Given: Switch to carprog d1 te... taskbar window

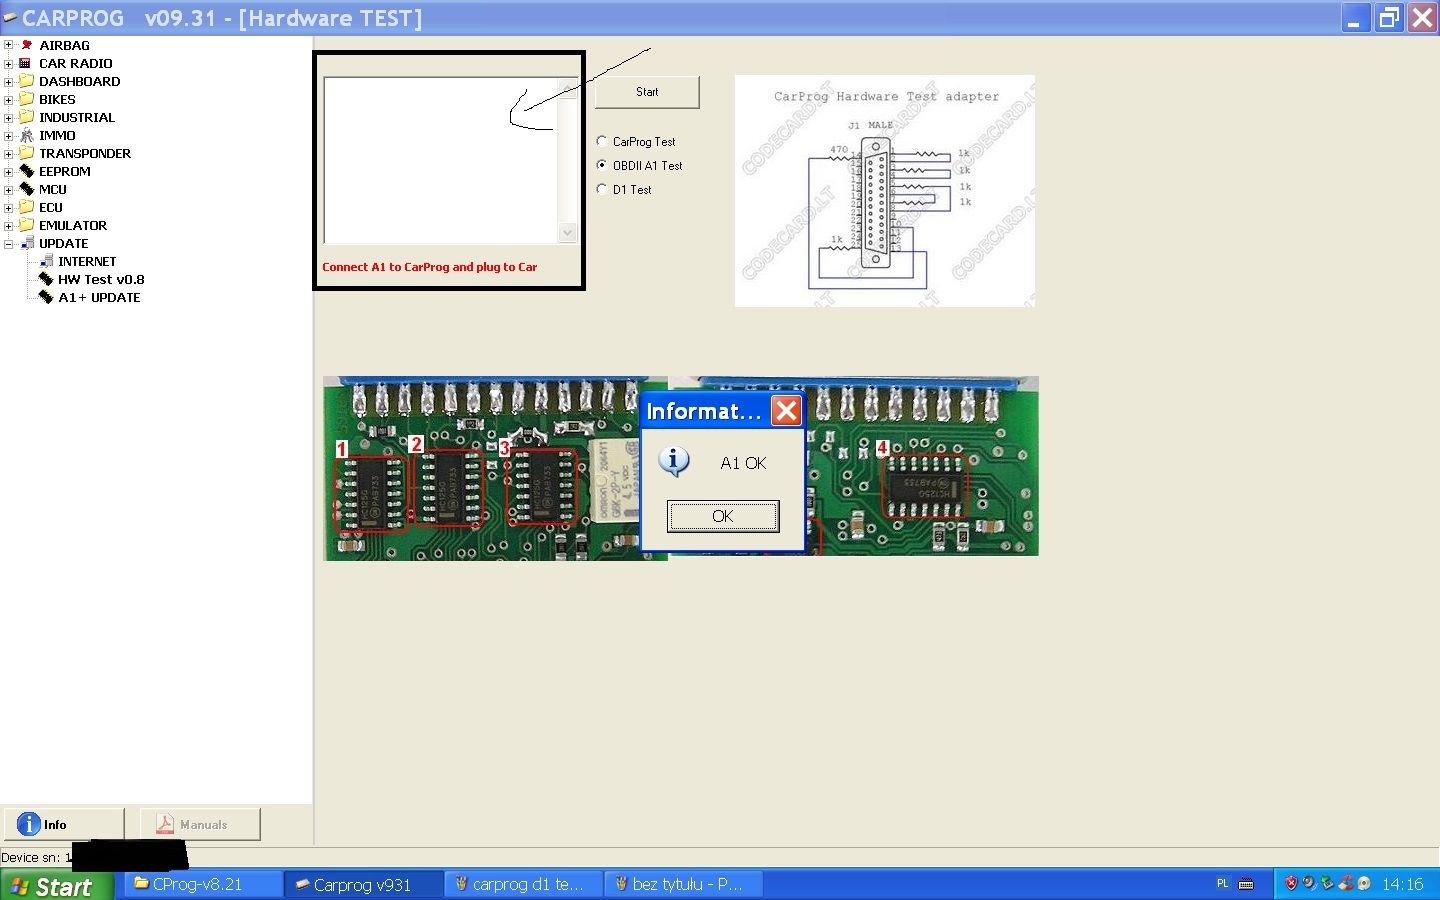Looking at the screenshot, I should (x=524, y=885).
